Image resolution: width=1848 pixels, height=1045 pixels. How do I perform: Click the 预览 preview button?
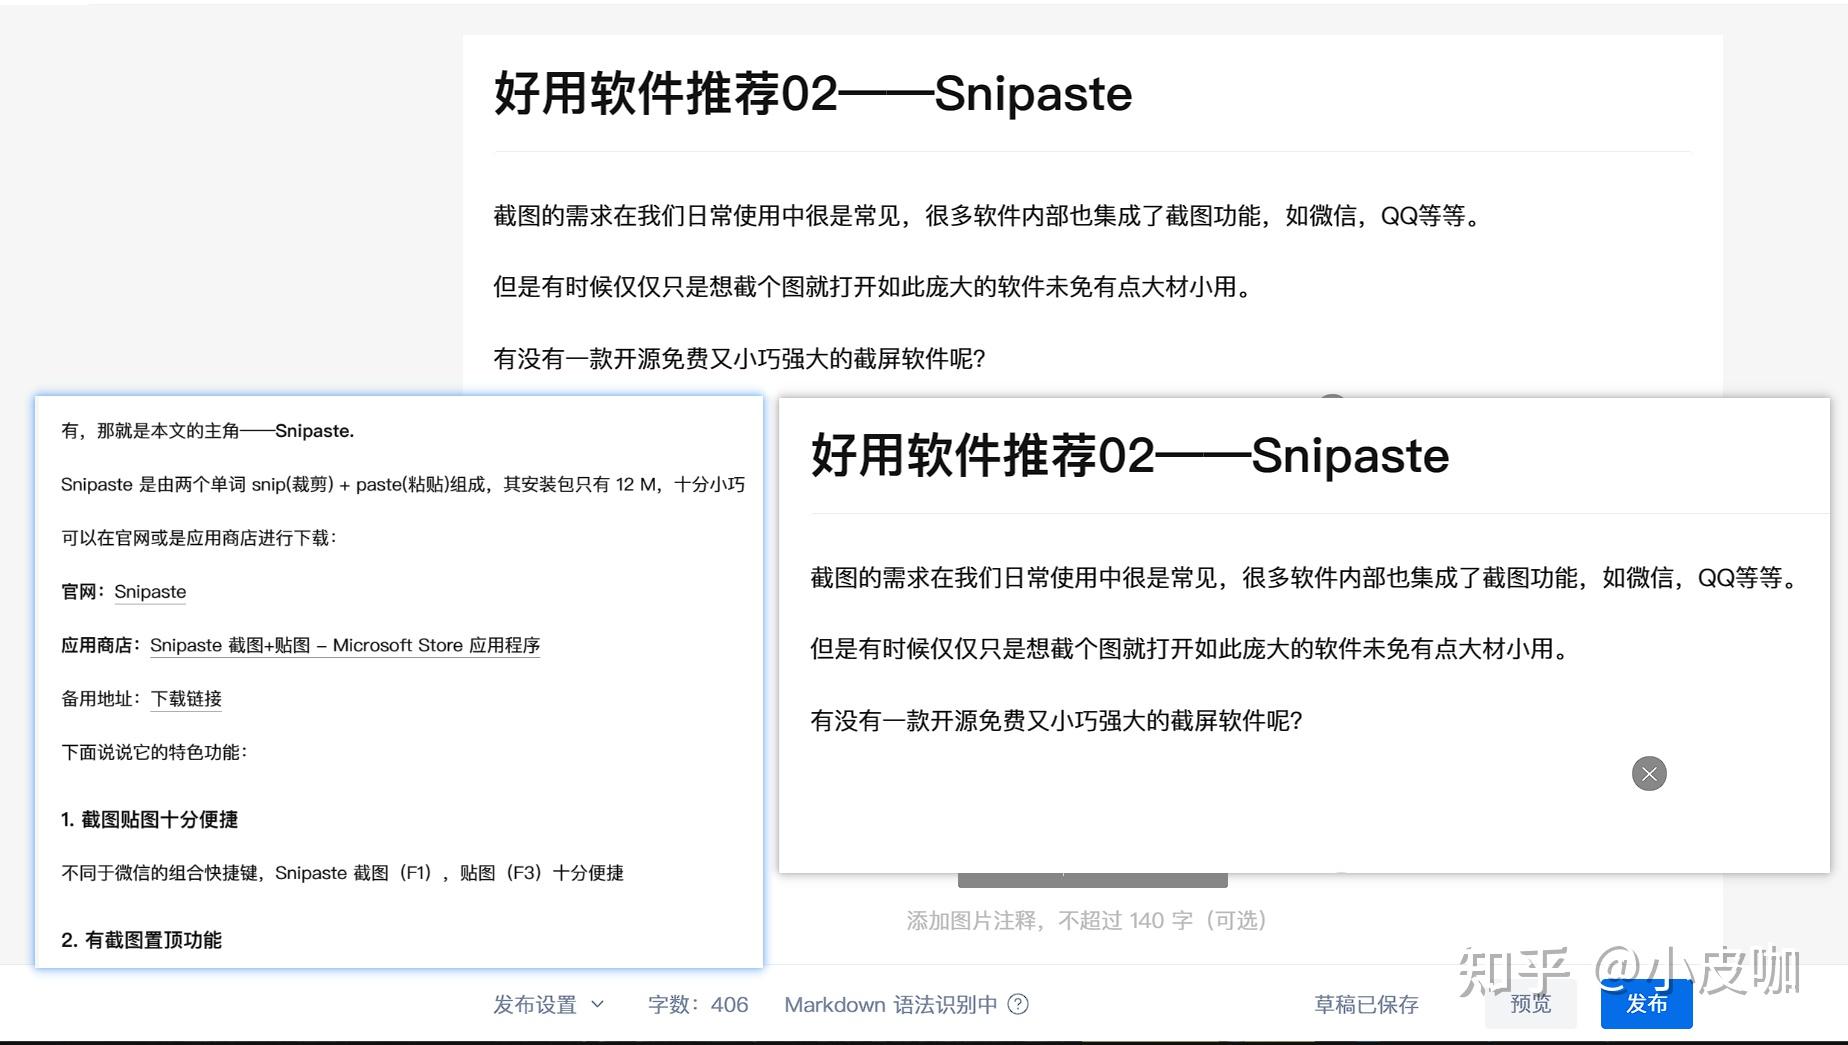point(1529,1004)
